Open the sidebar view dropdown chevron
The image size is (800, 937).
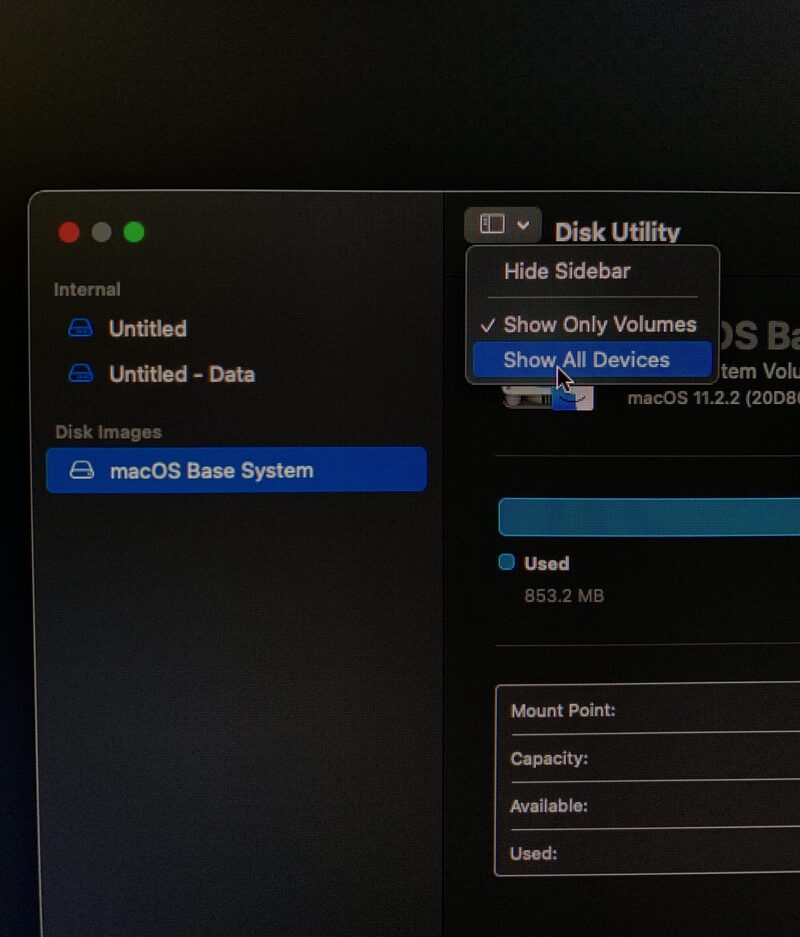pyautogui.click(x=523, y=225)
